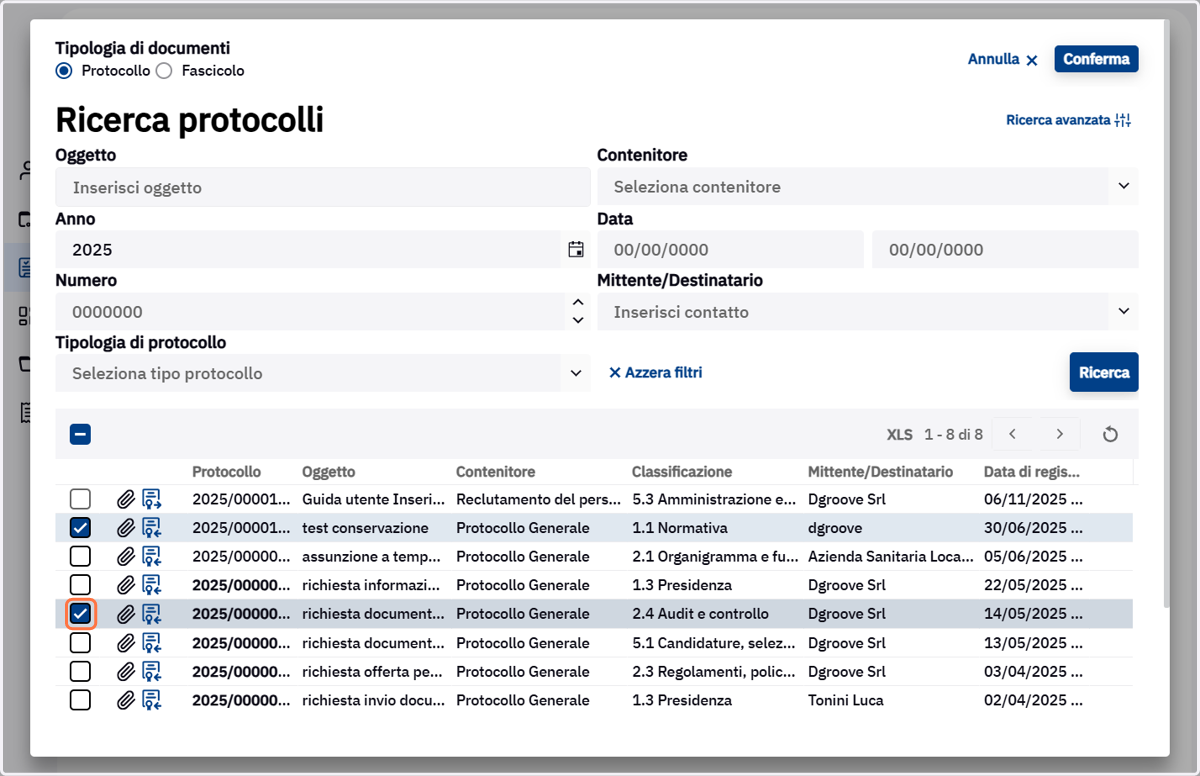Click protocol document icon in the Tonini Luca row
Viewport: 1200px width, 776px height.
pyautogui.click(x=152, y=700)
